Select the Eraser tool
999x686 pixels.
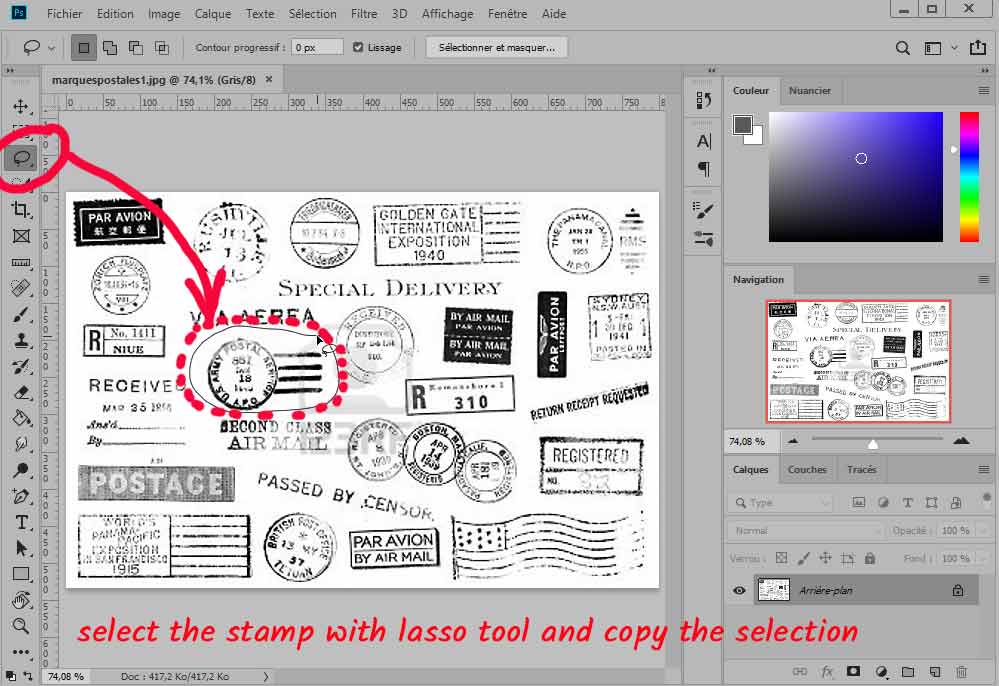coord(21,393)
